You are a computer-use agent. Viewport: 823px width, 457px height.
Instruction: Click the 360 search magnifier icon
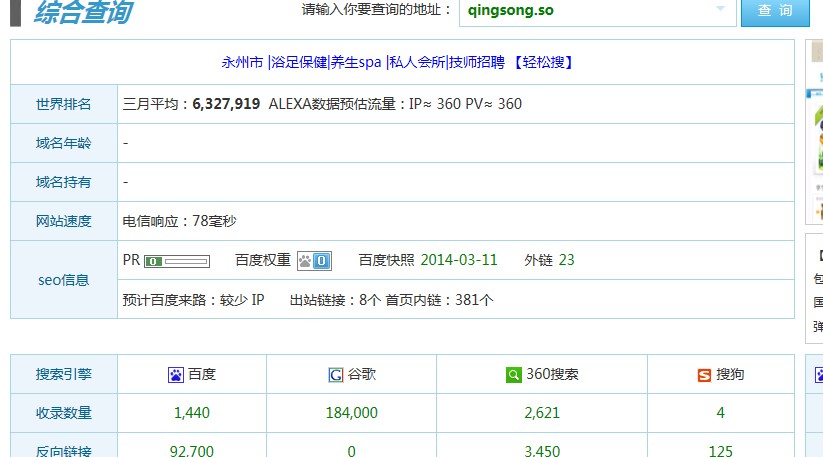click(x=514, y=375)
